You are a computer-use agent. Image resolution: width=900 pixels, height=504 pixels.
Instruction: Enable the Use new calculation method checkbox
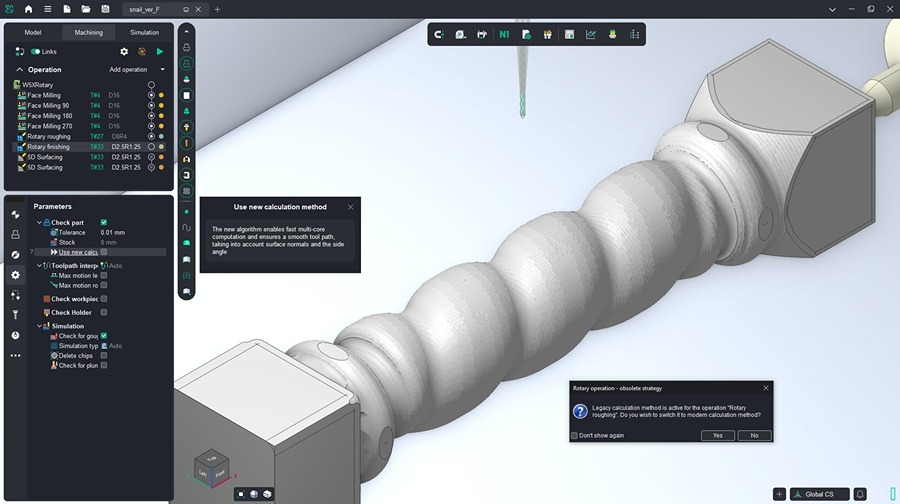coord(104,252)
